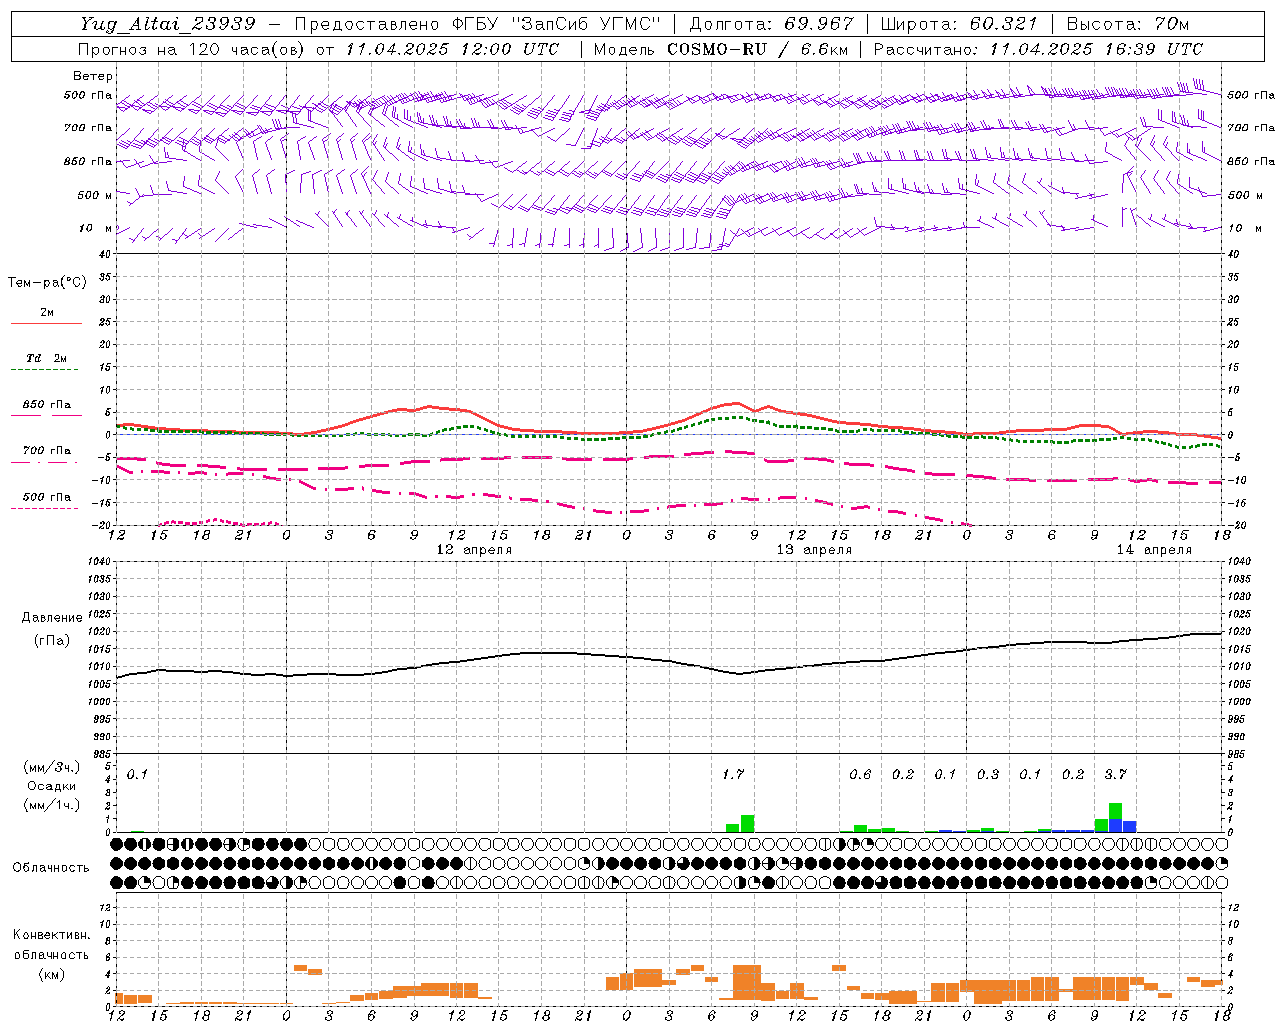Click the 0.3 precipitation total
The width and height of the screenshot is (1280, 1024).
(988, 774)
